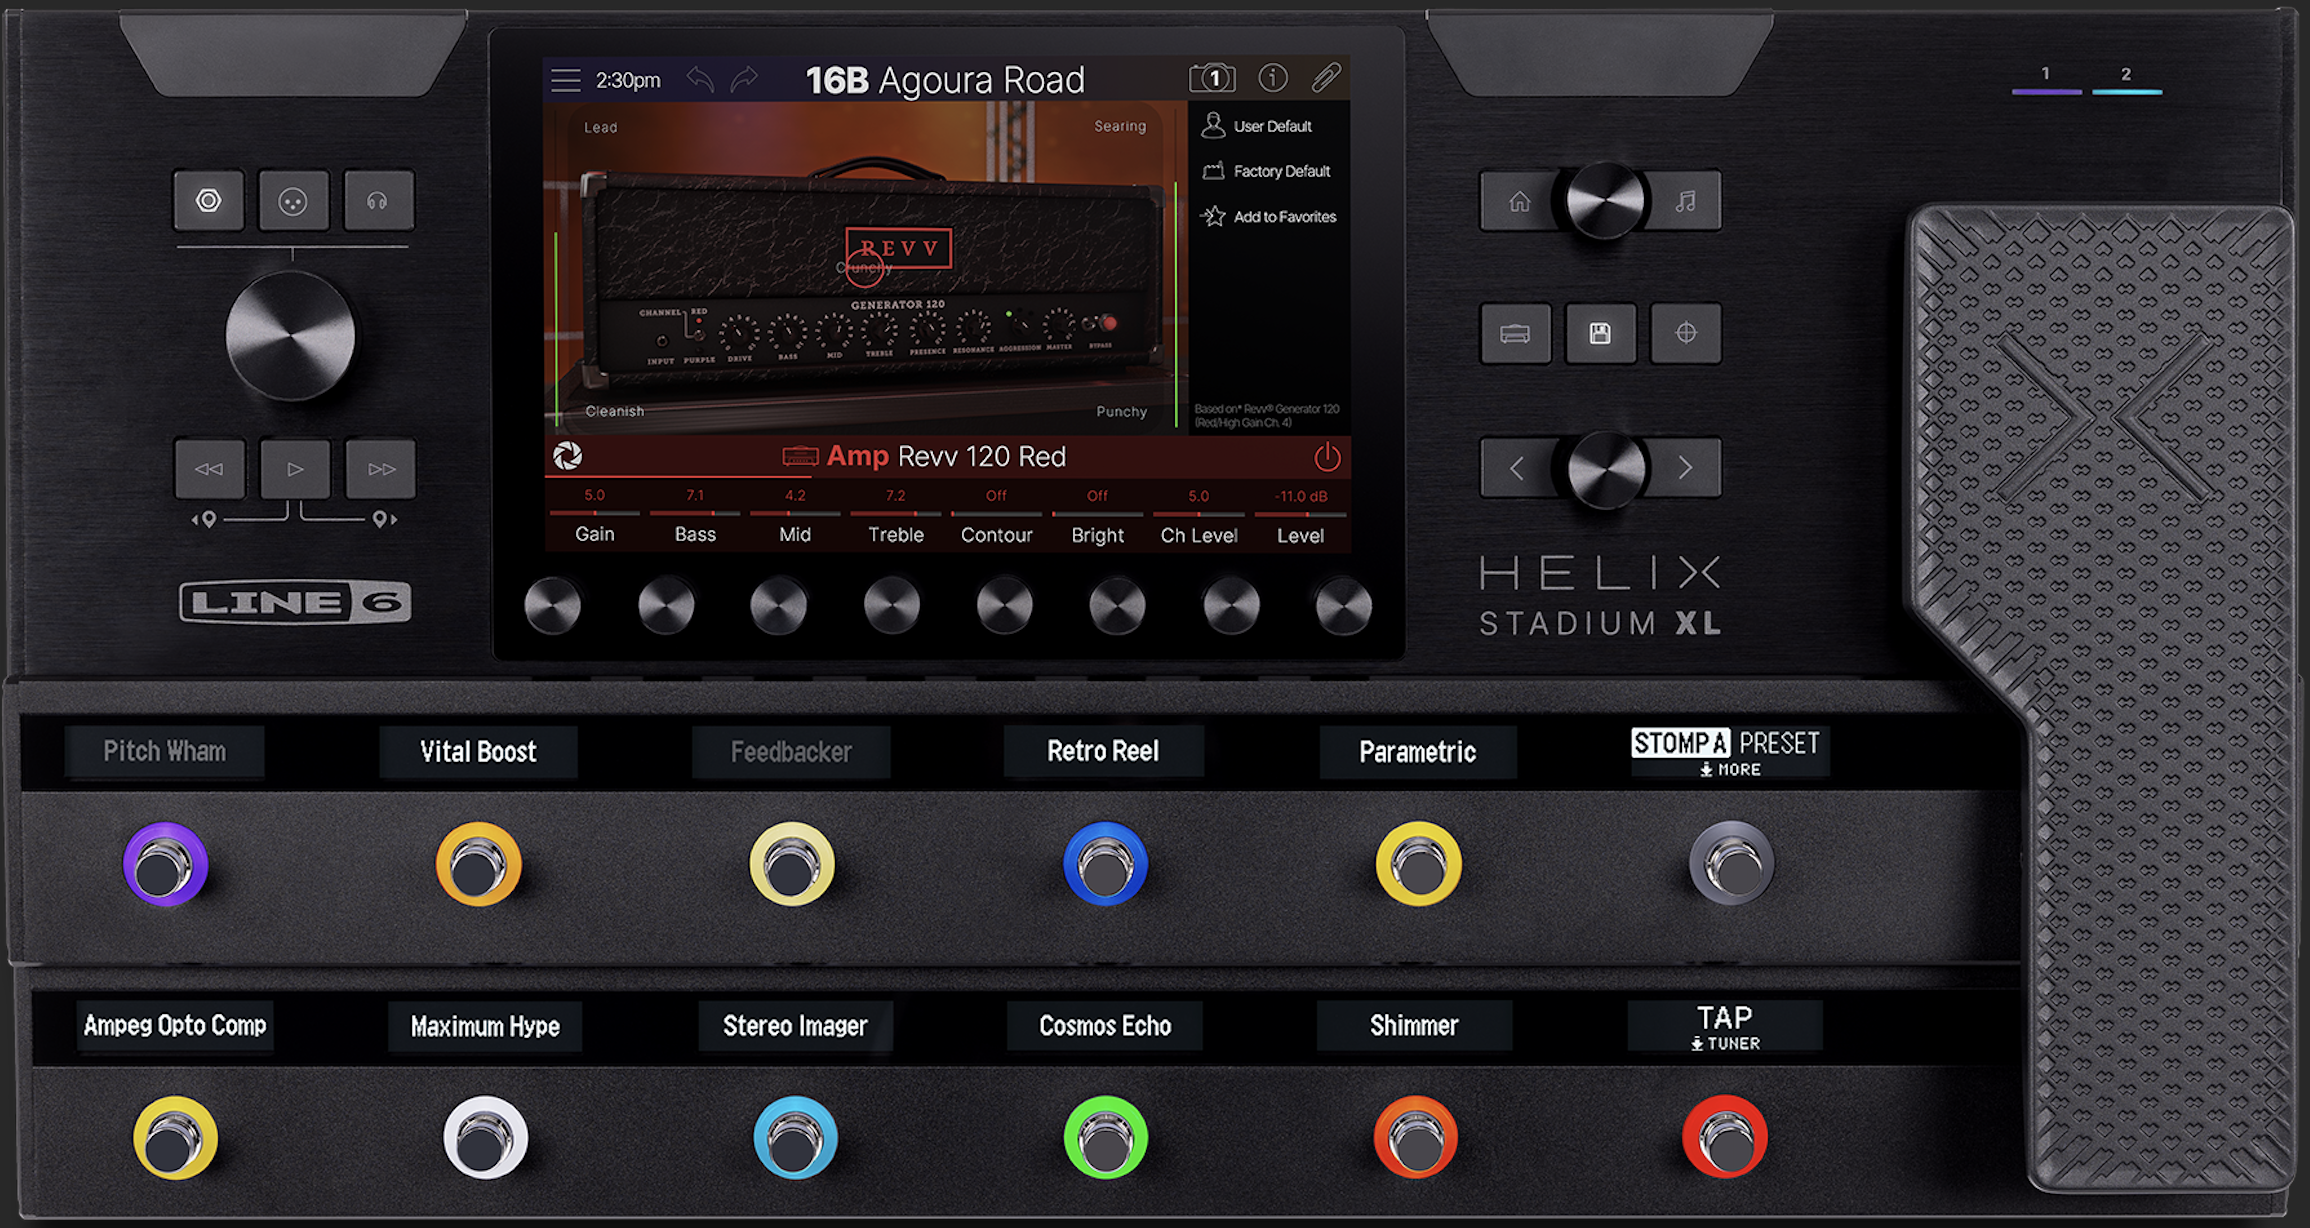This screenshot has height=1228, width=2310.
Task: Toggle the Cosmos Echo footswitch
Action: pos(1105,1138)
